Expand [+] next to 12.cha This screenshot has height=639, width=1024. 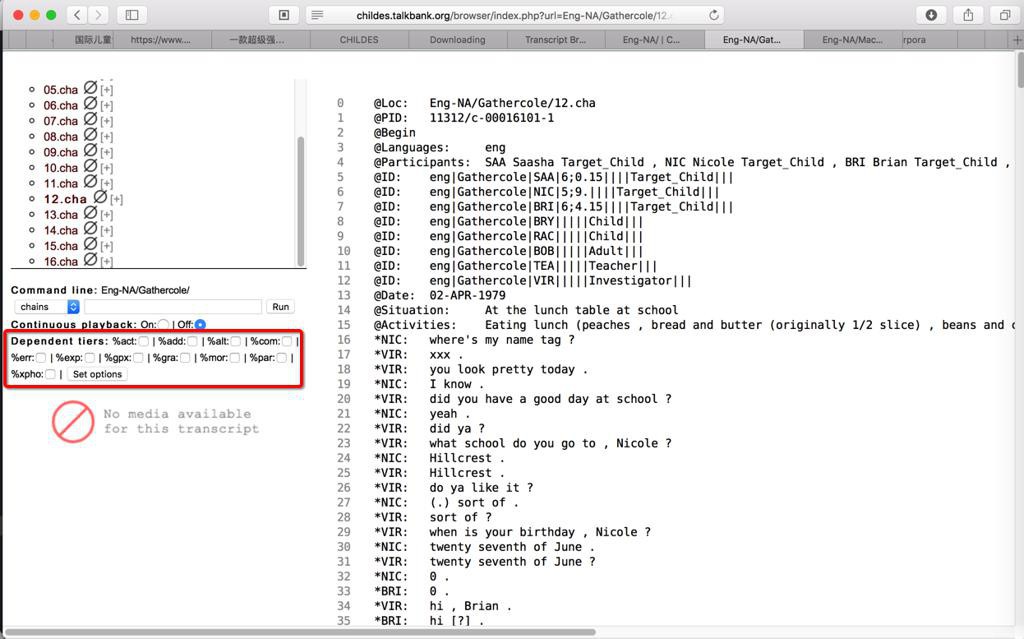116,199
